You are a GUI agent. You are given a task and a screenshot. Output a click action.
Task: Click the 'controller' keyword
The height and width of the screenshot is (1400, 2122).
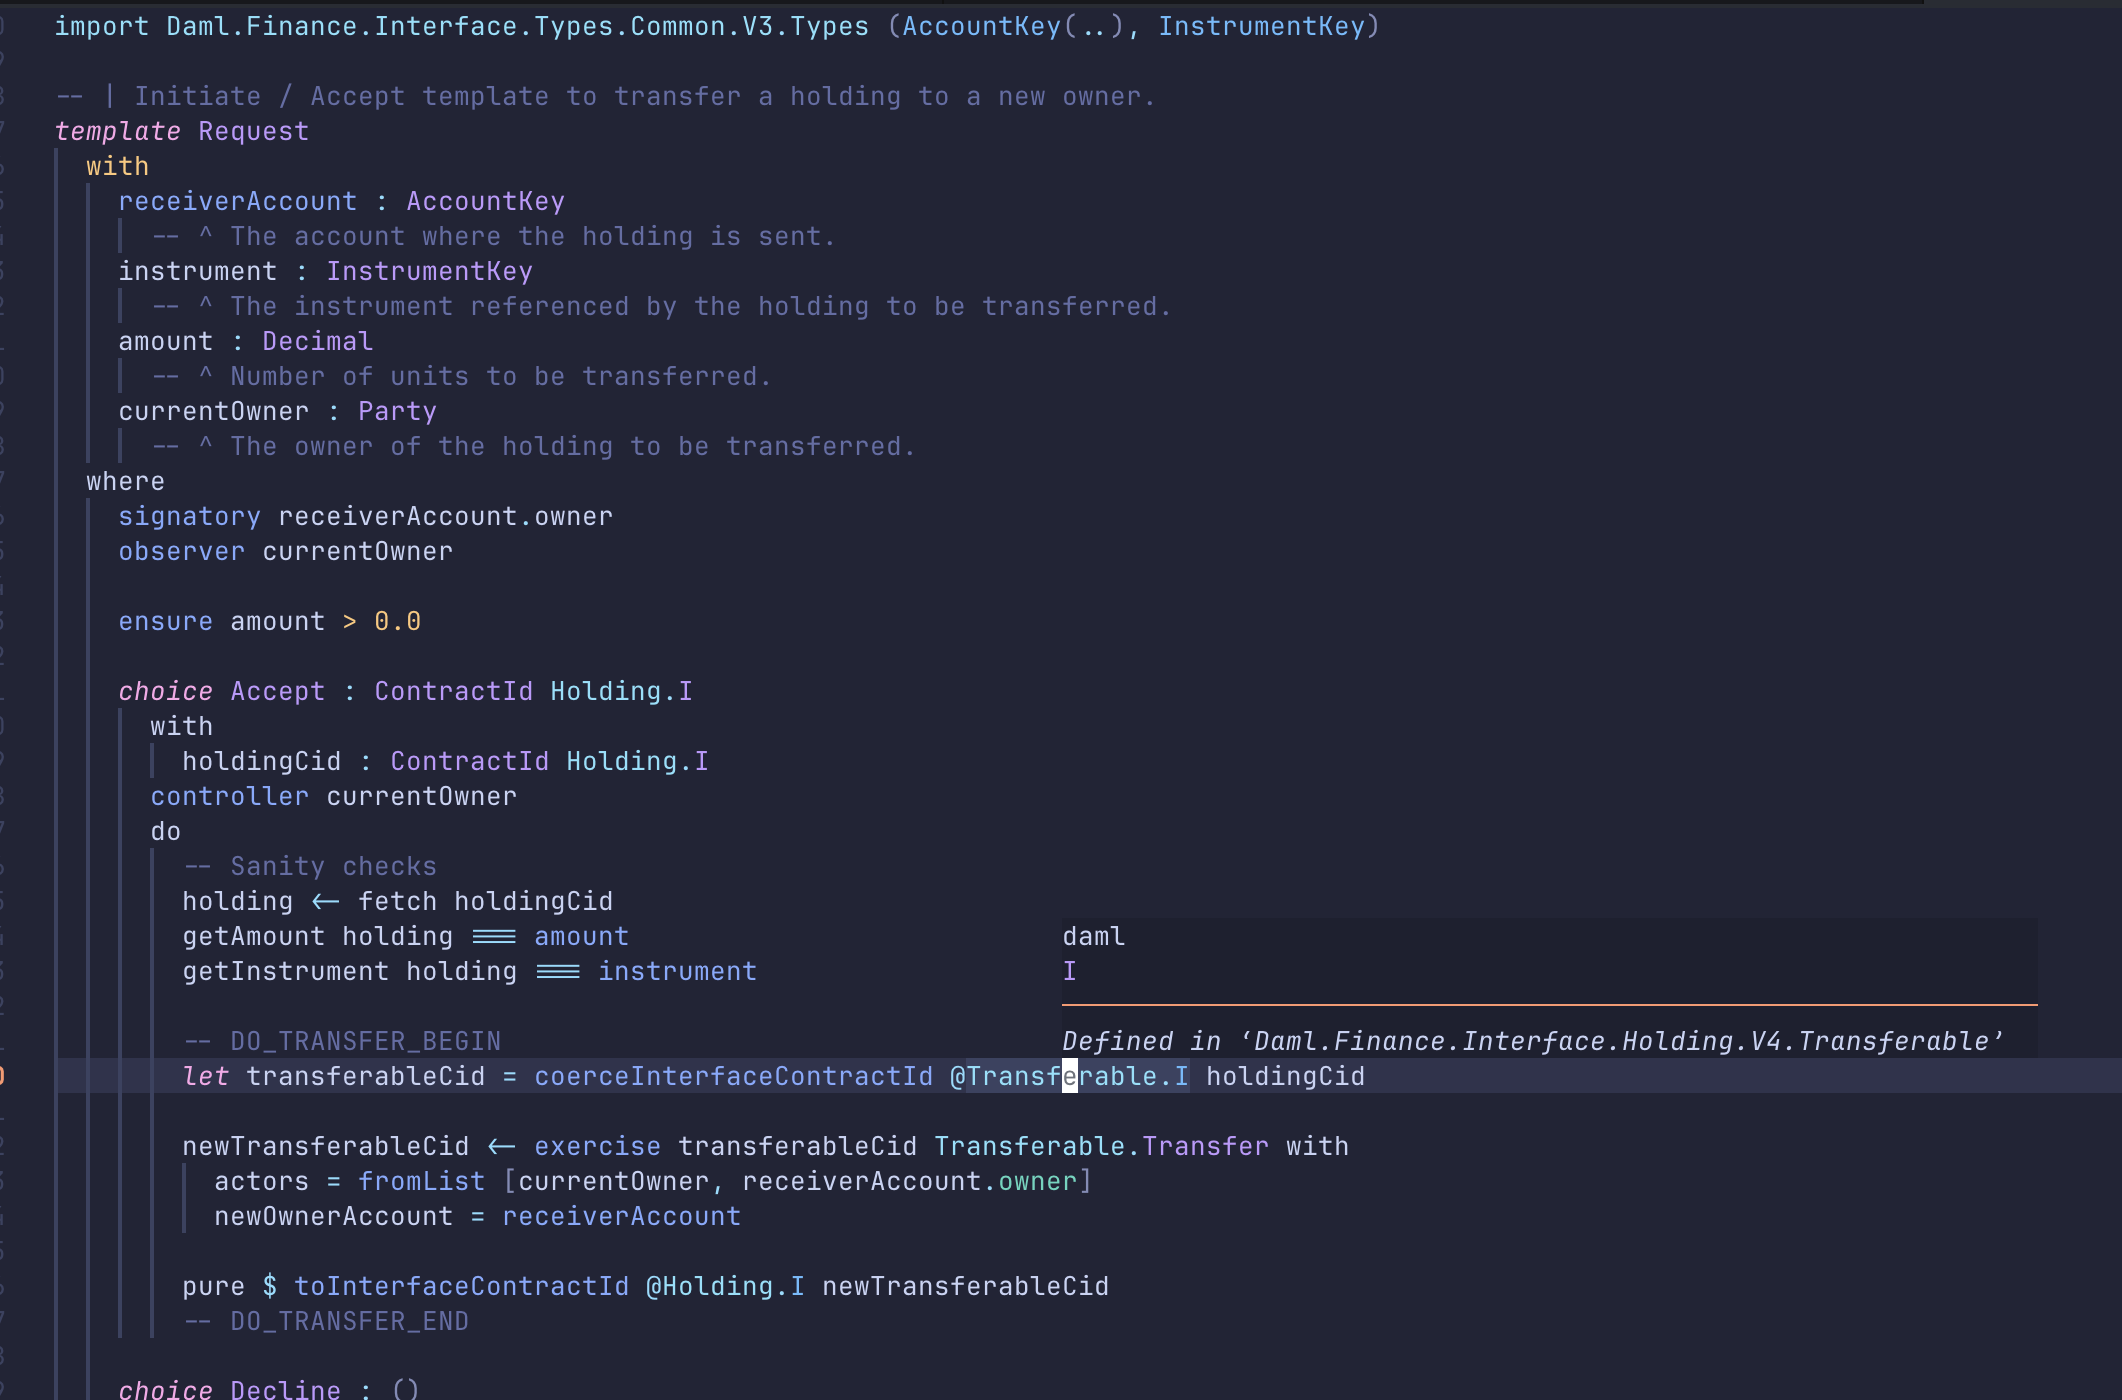pyautogui.click(x=229, y=796)
